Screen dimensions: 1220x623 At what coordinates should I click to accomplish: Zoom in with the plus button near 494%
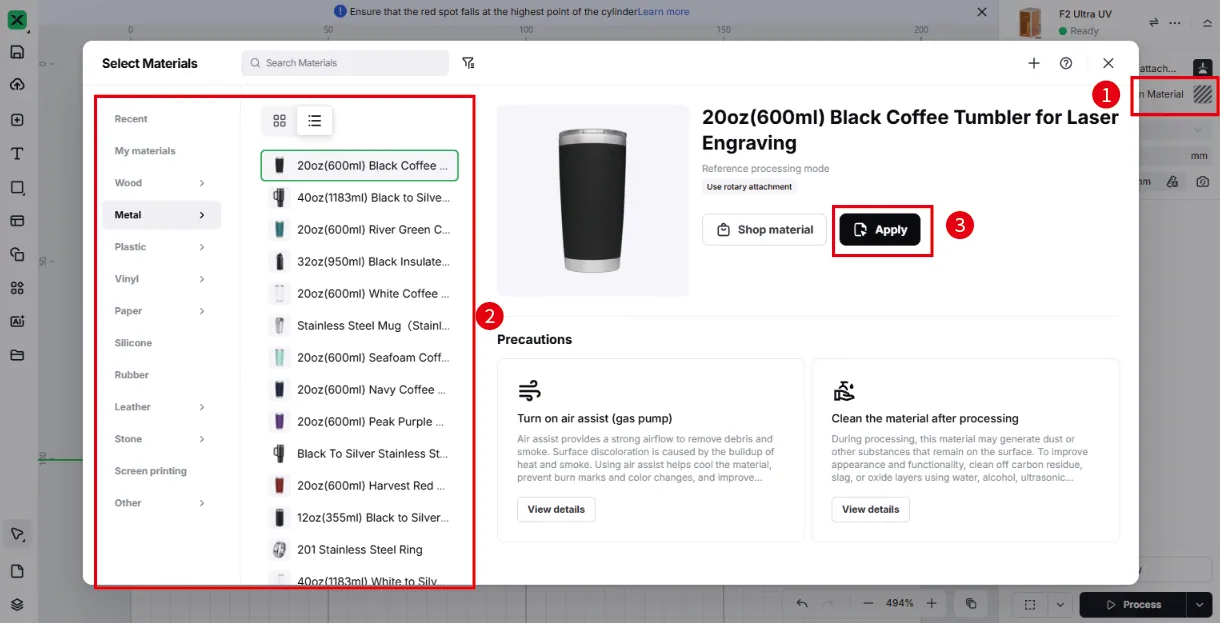931,604
